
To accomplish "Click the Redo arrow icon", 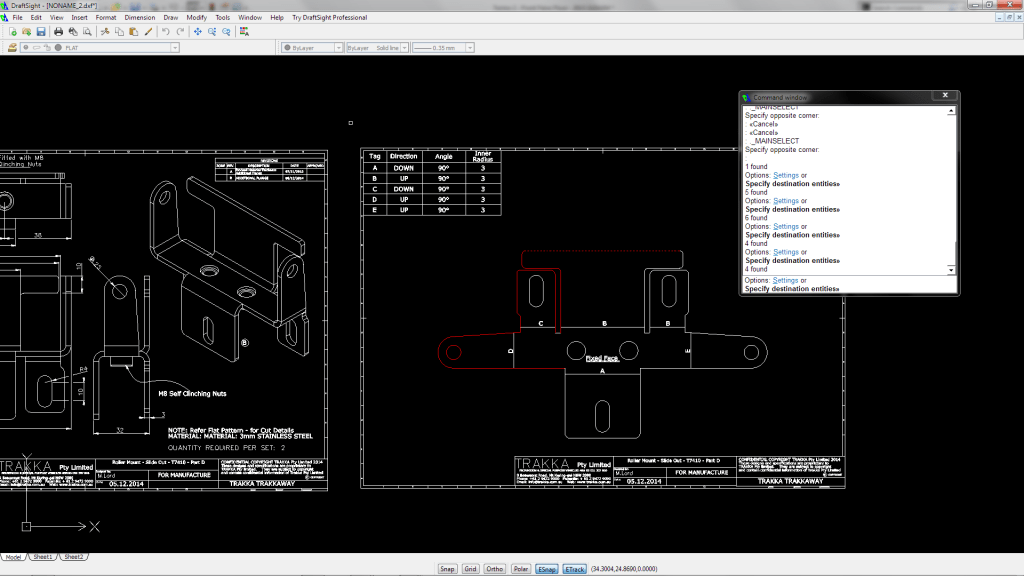I will (180, 32).
